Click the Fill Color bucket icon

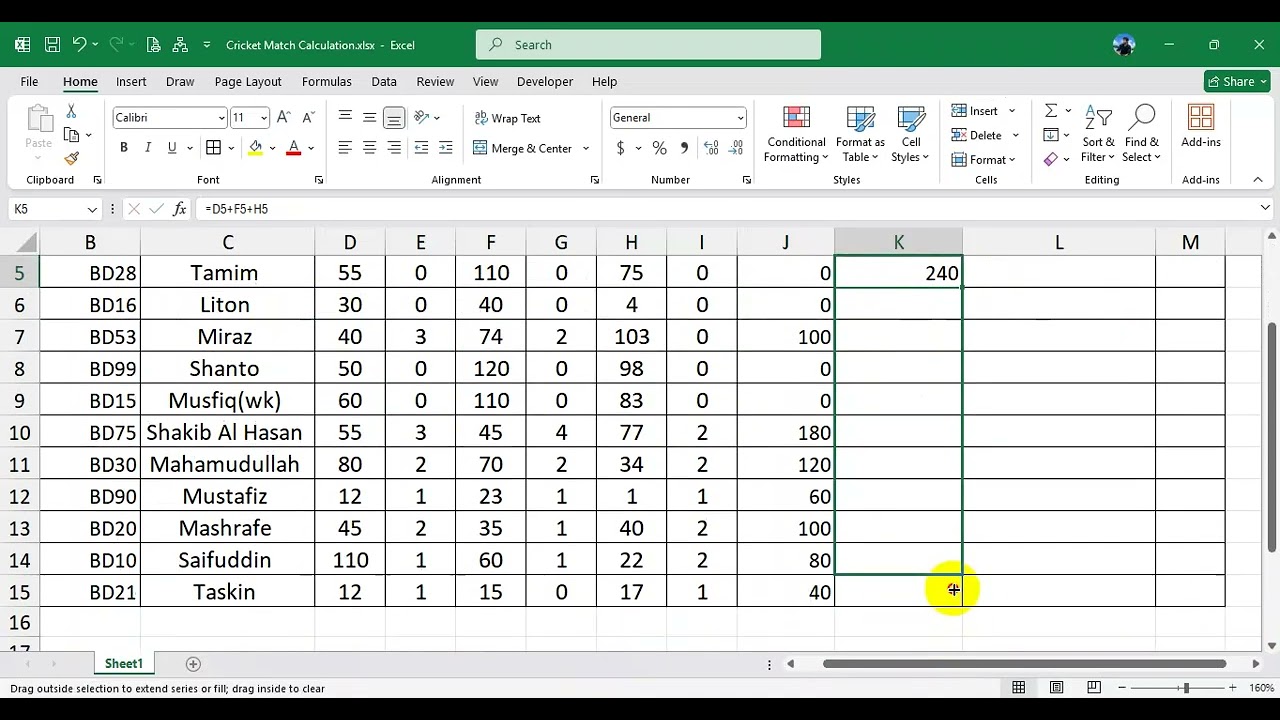point(255,148)
